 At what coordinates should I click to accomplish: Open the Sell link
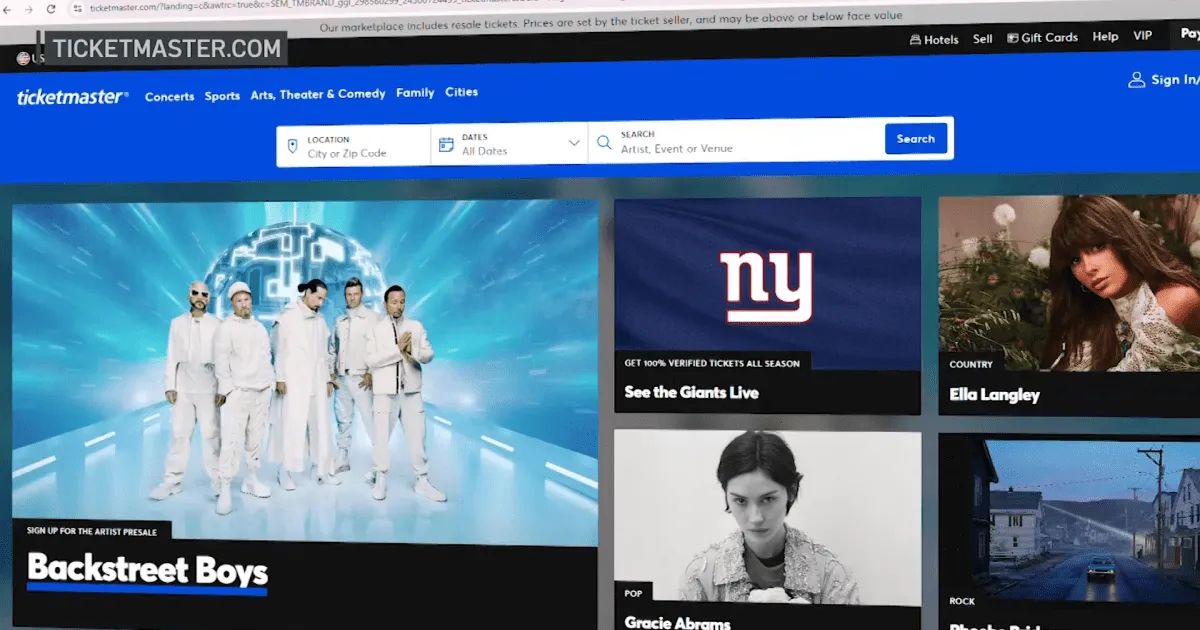coord(983,39)
